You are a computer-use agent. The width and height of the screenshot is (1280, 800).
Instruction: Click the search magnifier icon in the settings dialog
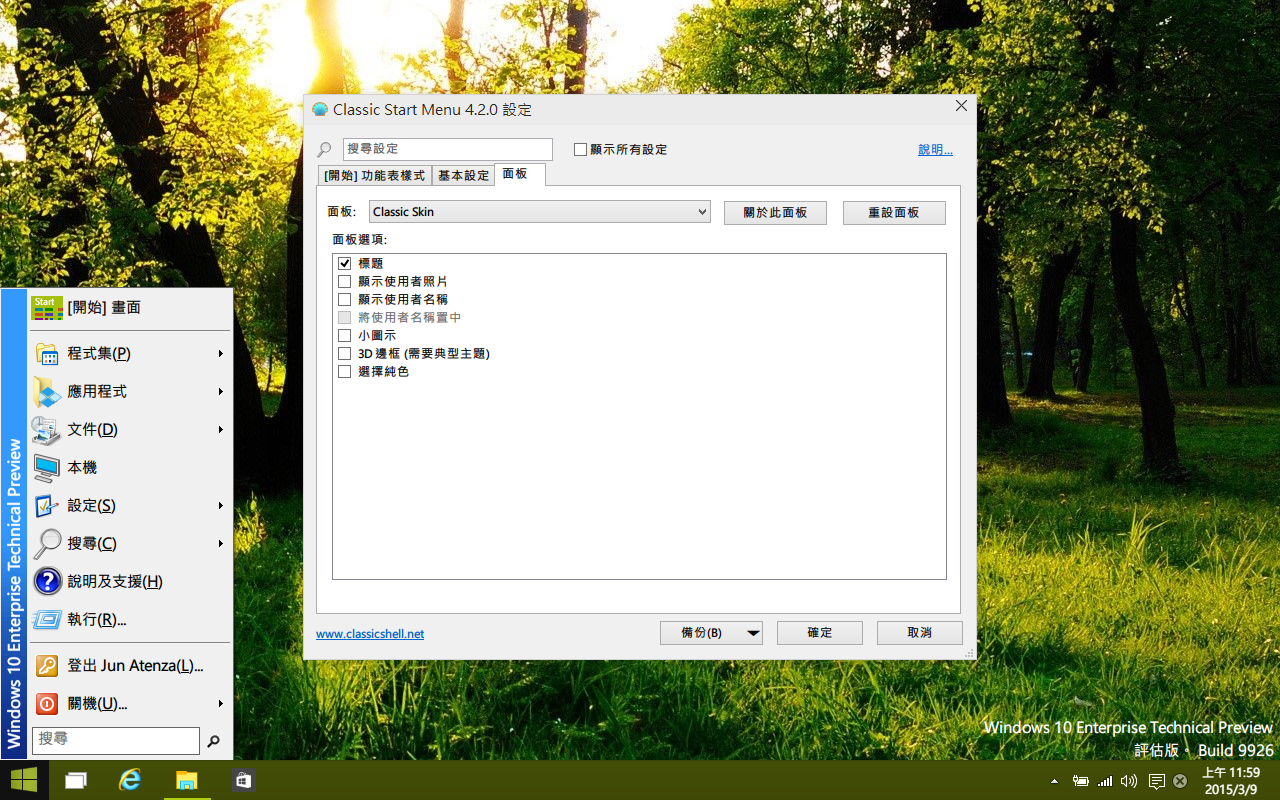324,150
